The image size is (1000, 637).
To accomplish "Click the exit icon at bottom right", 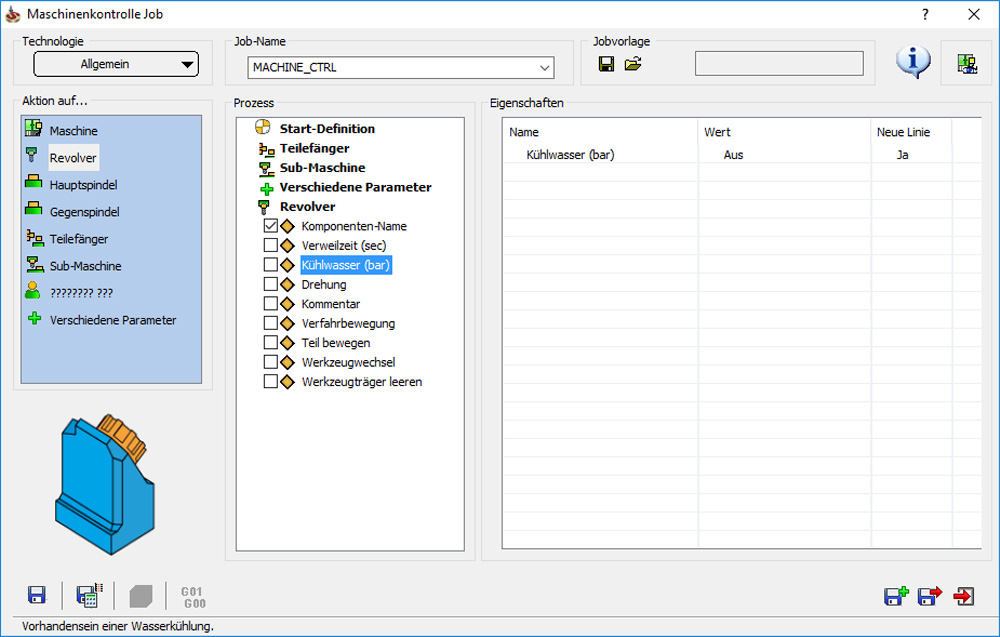I will click(964, 596).
